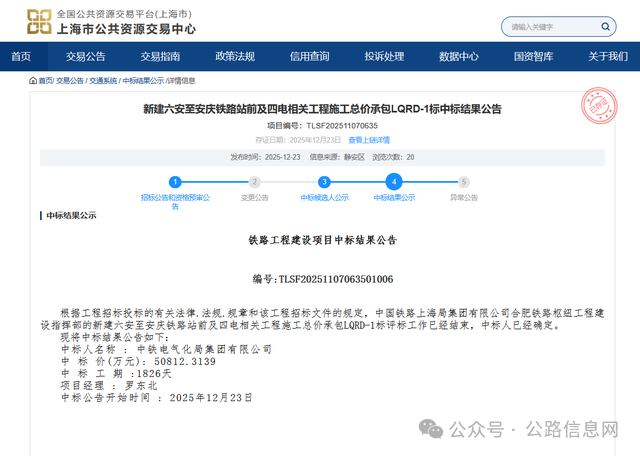Navigate to 投诉处理 section
The width and height of the screenshot is (640, 456).
pos(384,56)
